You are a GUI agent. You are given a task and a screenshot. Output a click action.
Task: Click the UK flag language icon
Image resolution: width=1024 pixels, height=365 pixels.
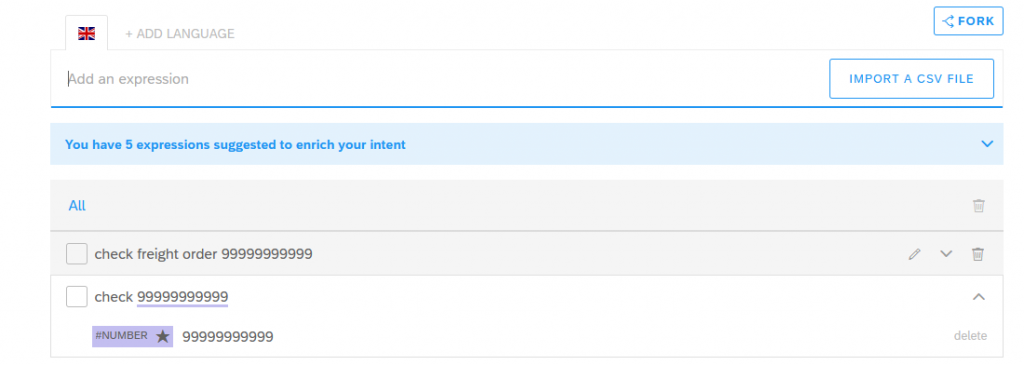point(86,33)
